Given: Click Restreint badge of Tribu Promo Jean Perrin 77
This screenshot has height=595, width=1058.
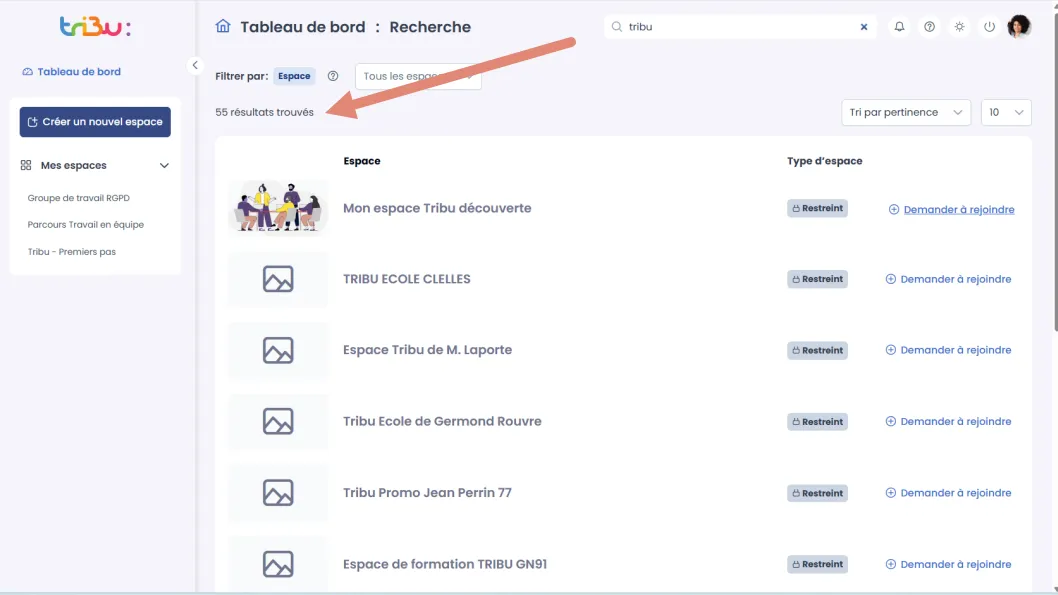Looking at the screenshot, I should tap(817, 493).
